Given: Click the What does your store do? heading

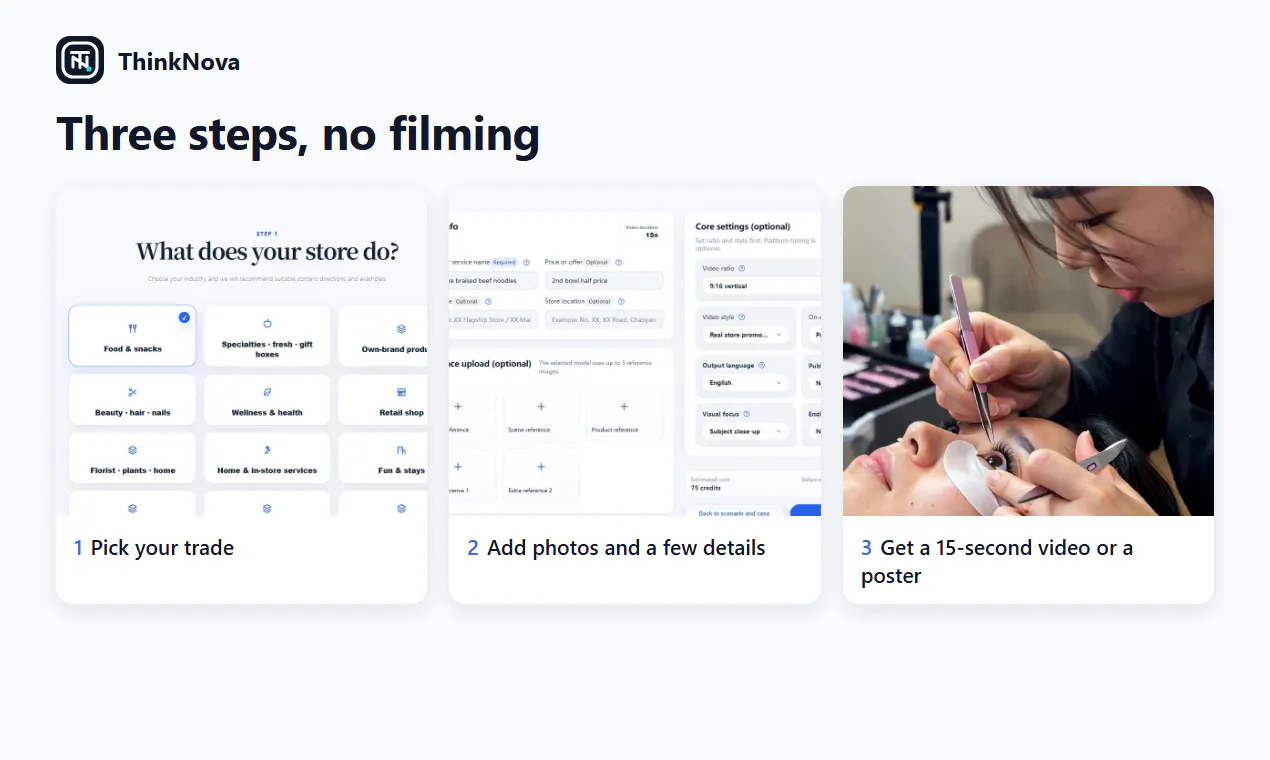Looking at the screenshot, I should [x=267, y=251].
